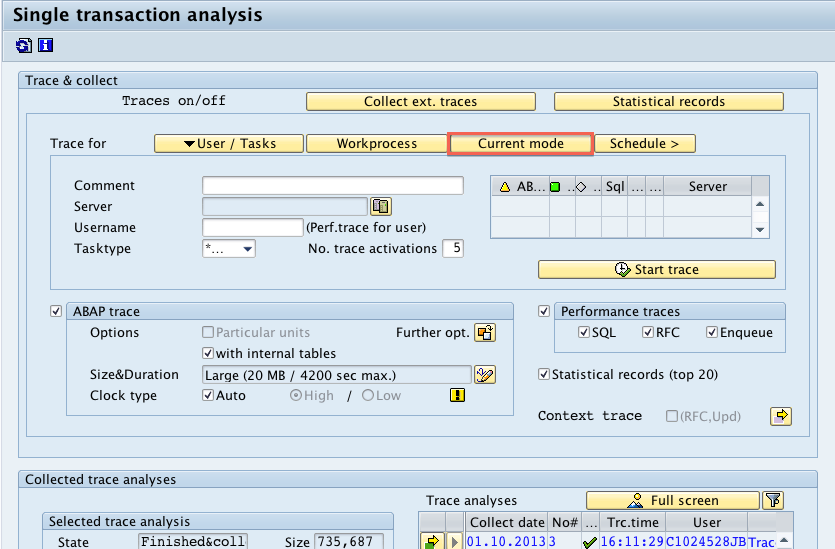The height and width of the screenshot is (549, 835).
Task: Click the scroll up arrow in trace analyses list
Action: click(x=784, y=540)
